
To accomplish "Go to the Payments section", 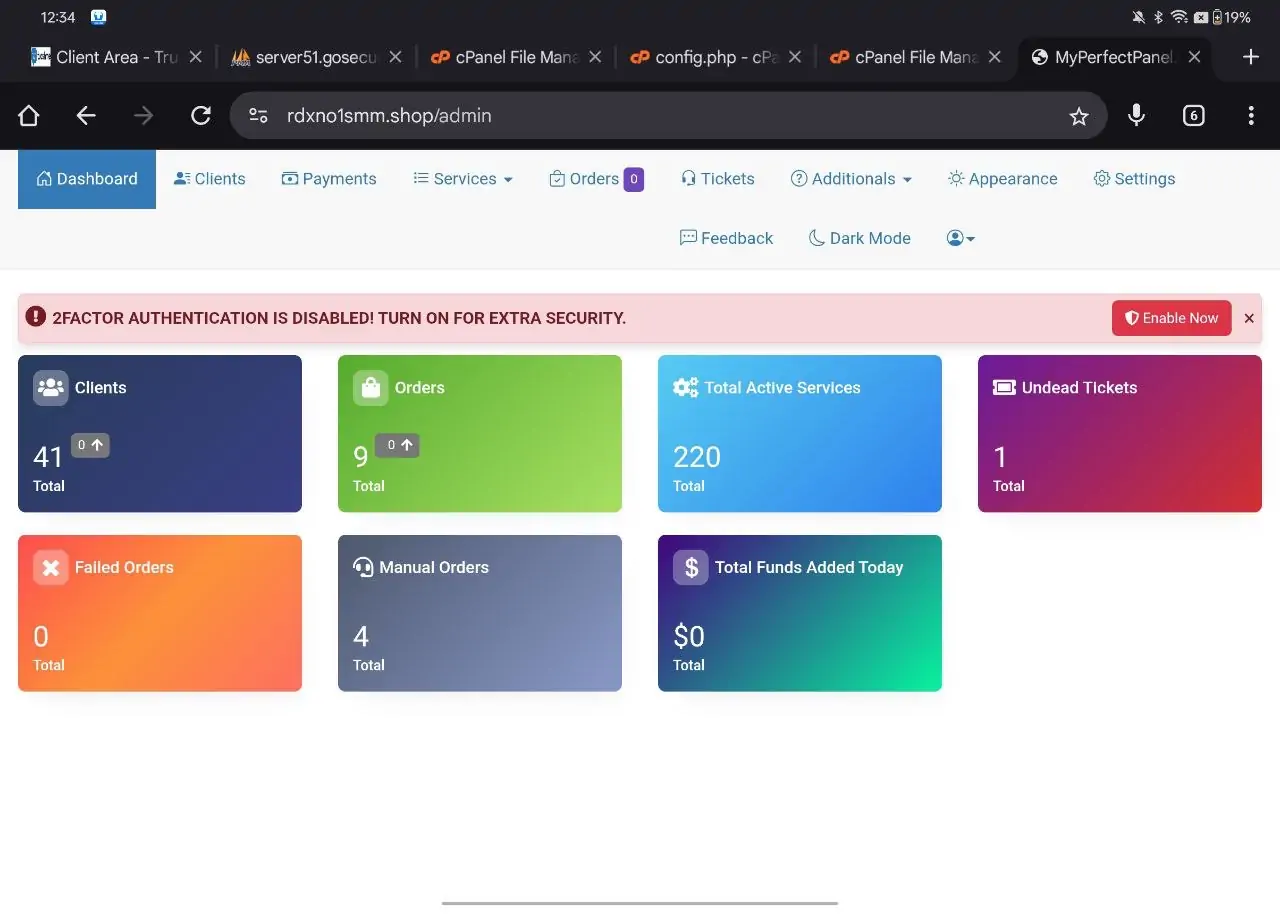I will pos(329,179).
